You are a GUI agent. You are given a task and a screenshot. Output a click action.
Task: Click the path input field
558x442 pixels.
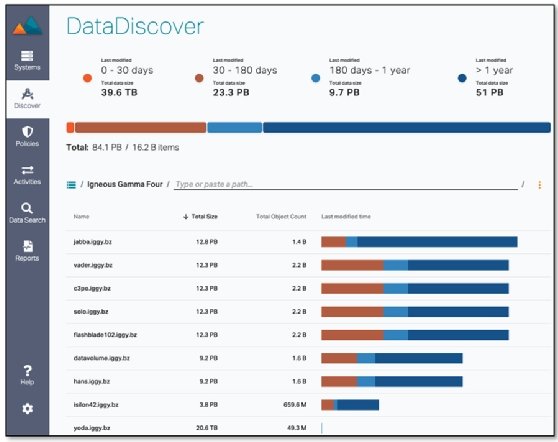[x=346, y=184]
